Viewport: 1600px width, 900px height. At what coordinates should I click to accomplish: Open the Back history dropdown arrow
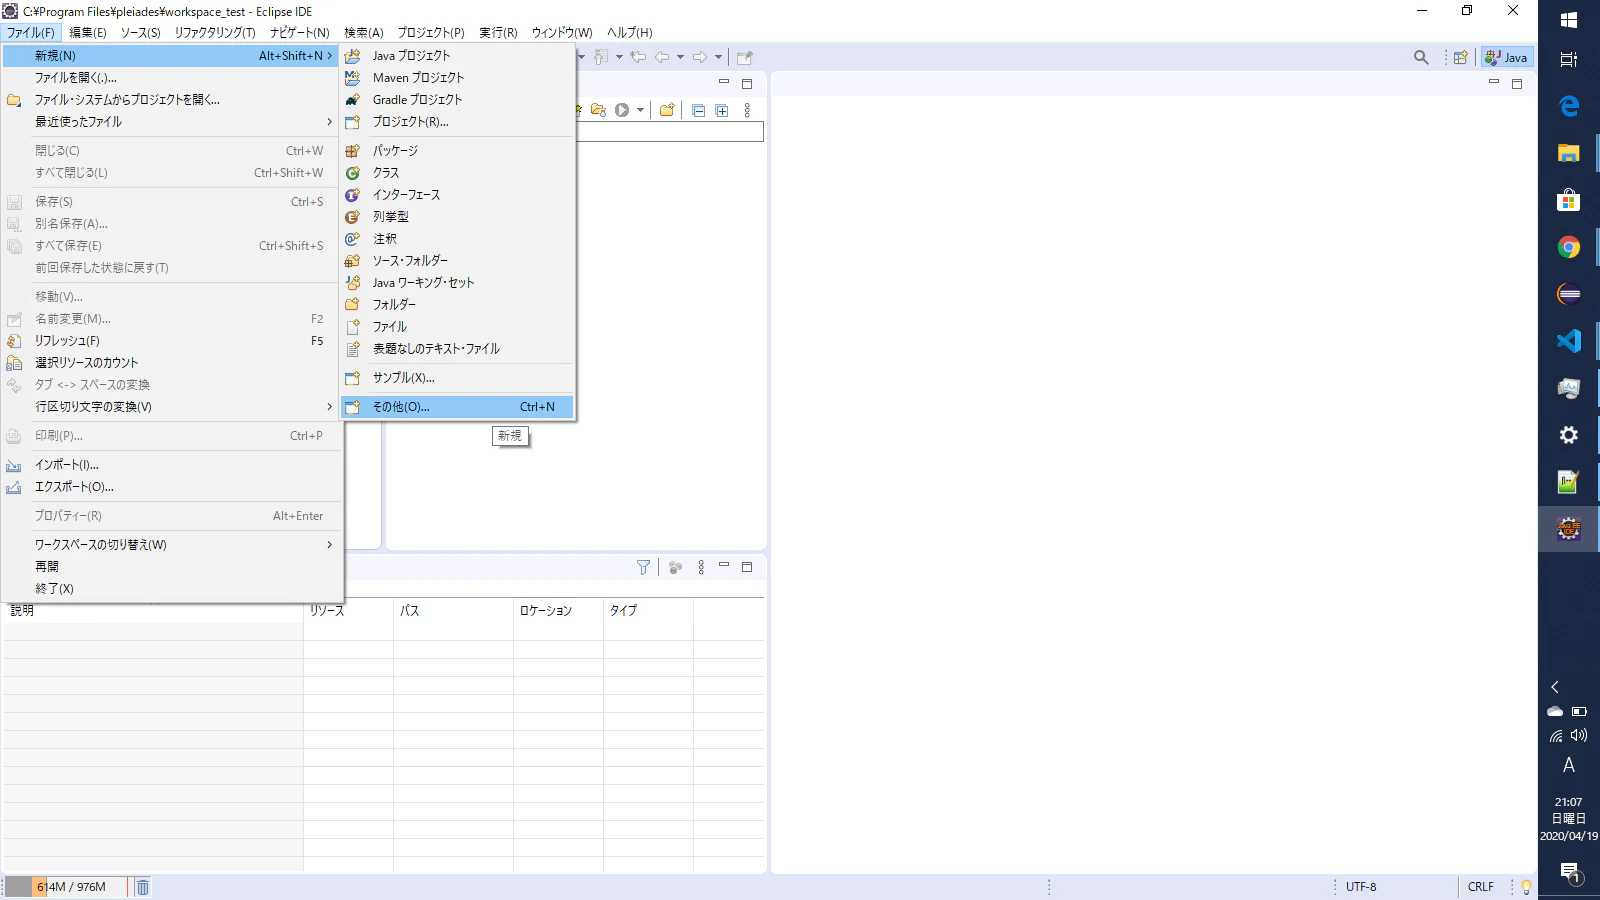pyautogui.click(x=680, y=57)
